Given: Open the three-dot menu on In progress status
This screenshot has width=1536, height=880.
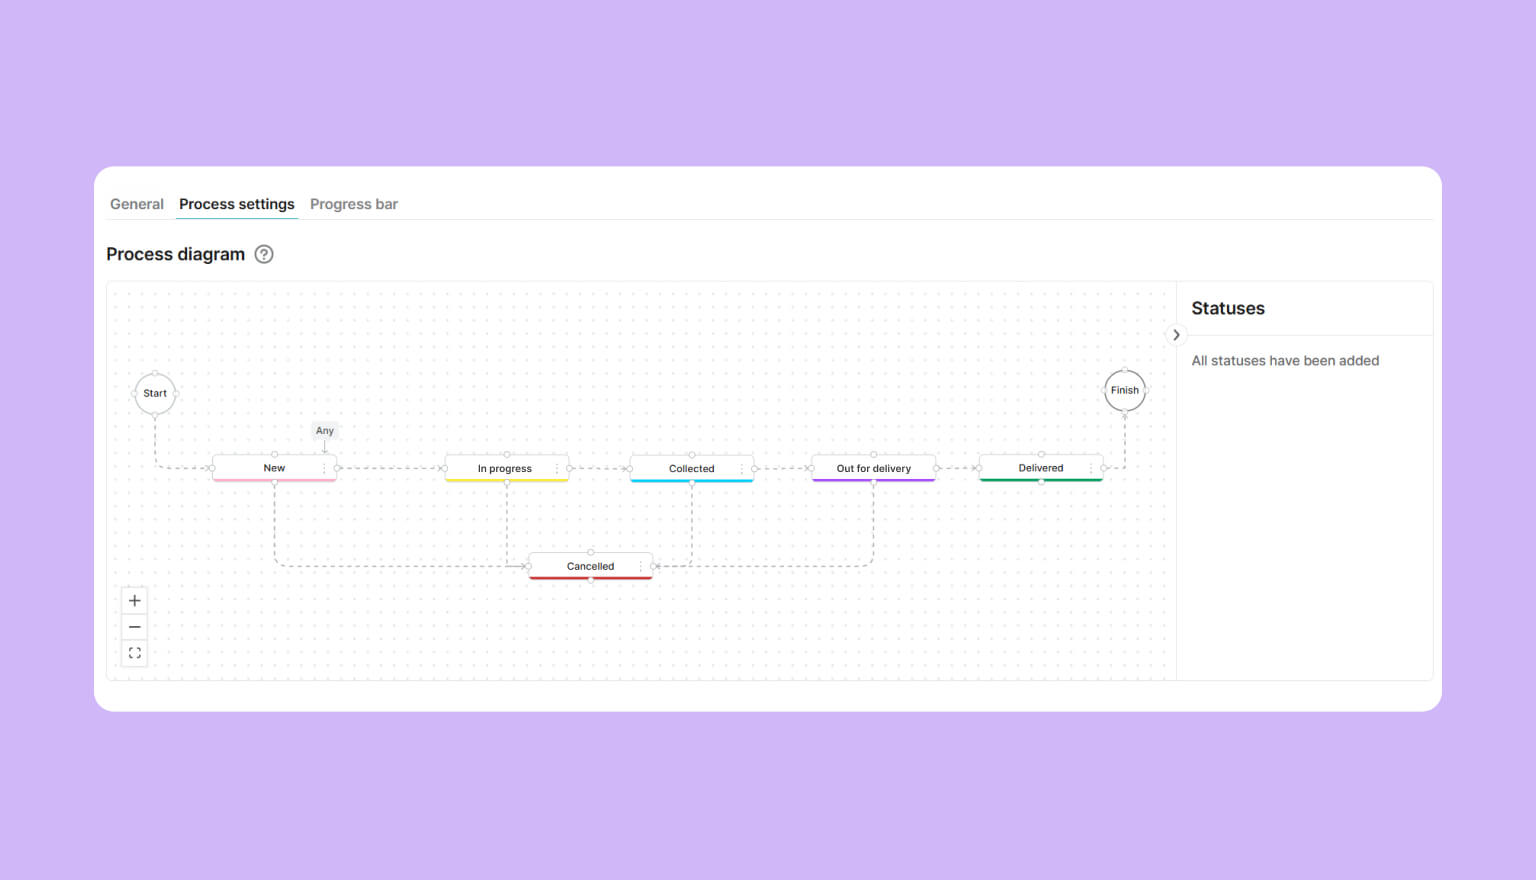Looking at the screenshot, I should (557, 468).
